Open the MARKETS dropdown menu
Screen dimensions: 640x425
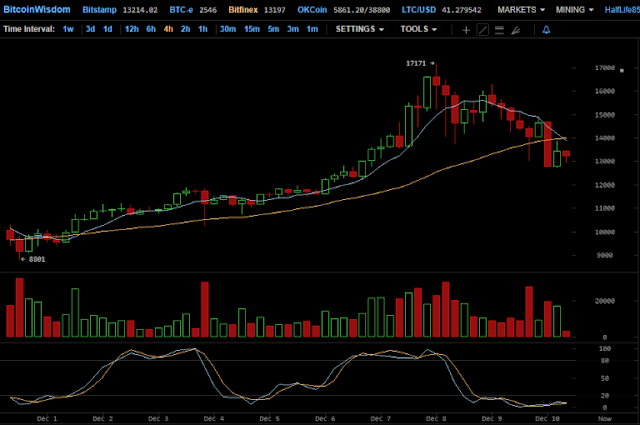click(x=521, y=10)
